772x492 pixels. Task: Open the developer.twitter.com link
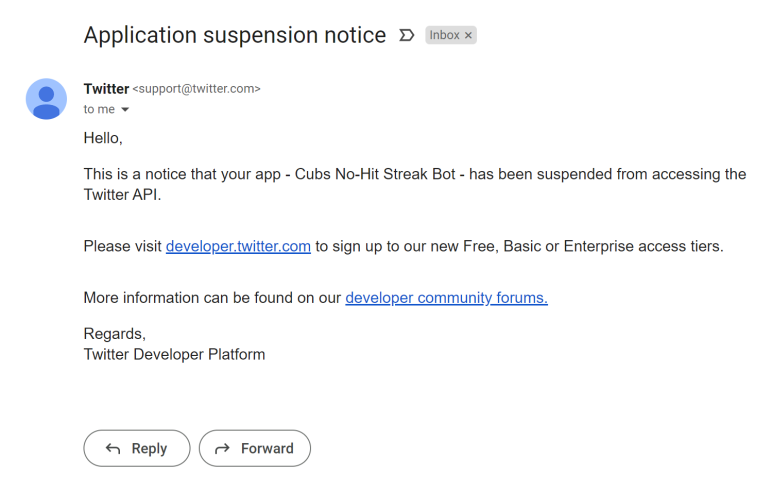tap(238, 246)
